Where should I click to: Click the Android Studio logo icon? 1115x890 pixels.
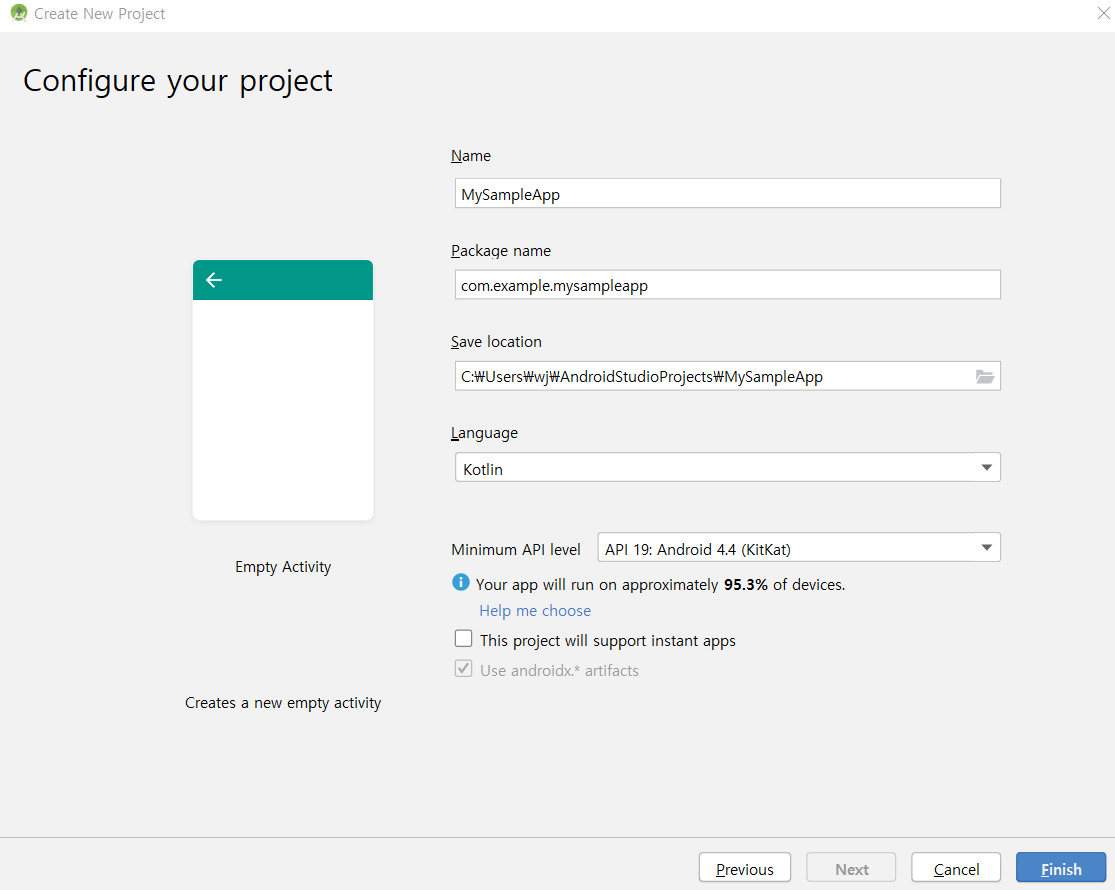(x=18, y=13)
